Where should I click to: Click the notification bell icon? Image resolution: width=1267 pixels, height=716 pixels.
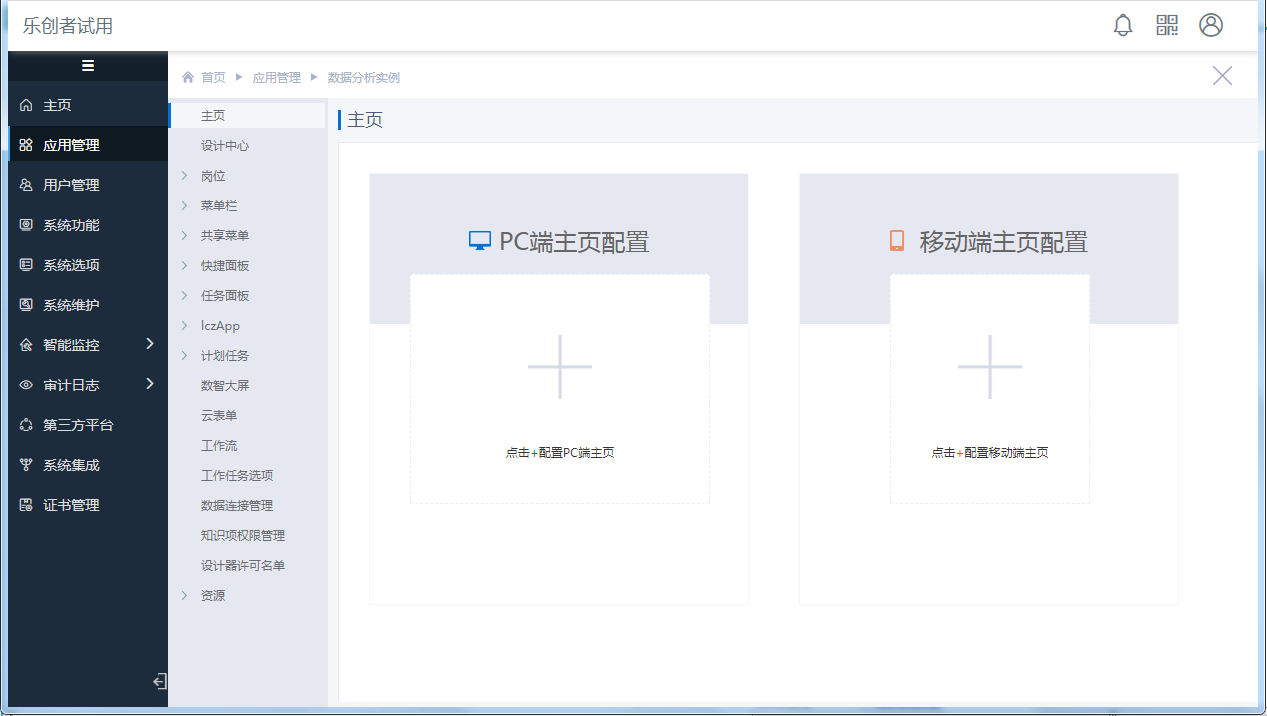[x=1123, y=25]
